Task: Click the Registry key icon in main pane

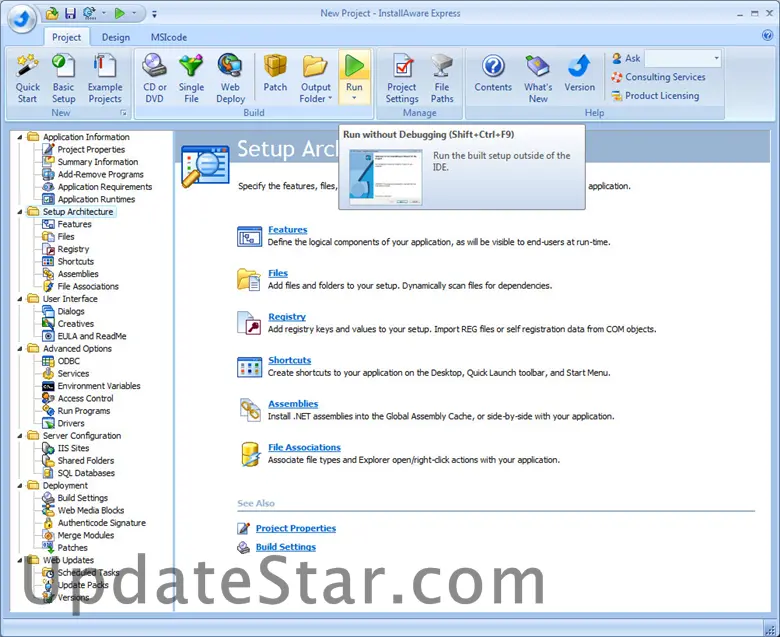Action: (249, 323)
